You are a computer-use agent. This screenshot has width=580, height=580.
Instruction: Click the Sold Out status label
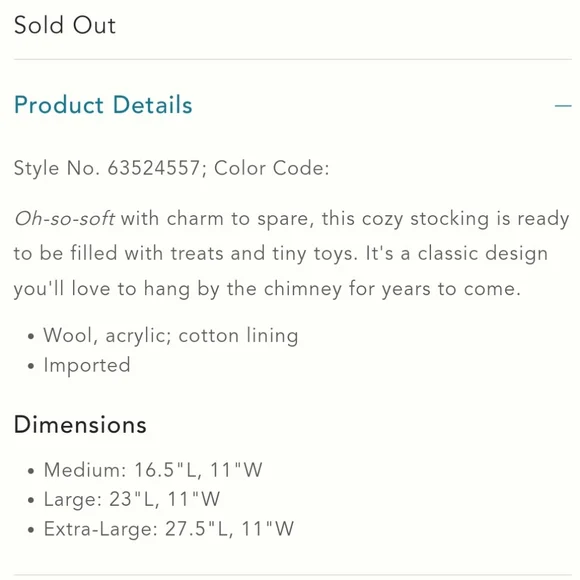point(65,25)
